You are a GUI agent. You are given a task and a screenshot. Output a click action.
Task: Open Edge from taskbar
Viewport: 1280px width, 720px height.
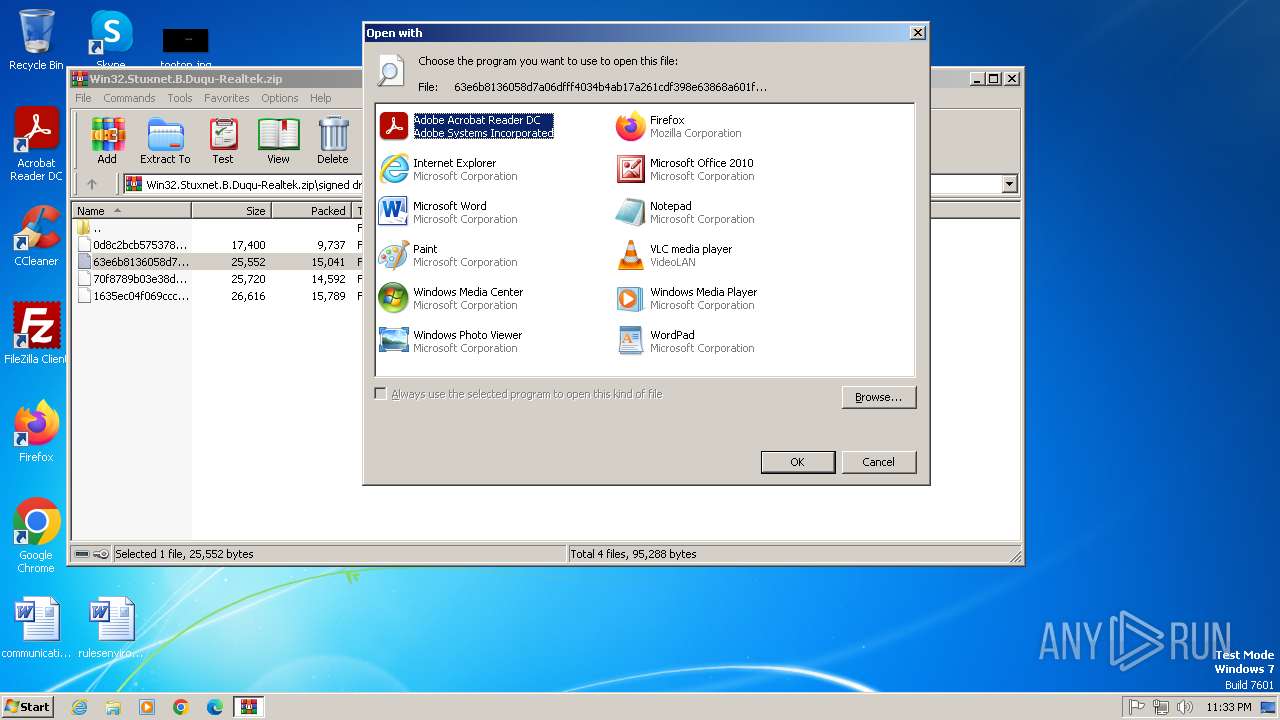215,707
